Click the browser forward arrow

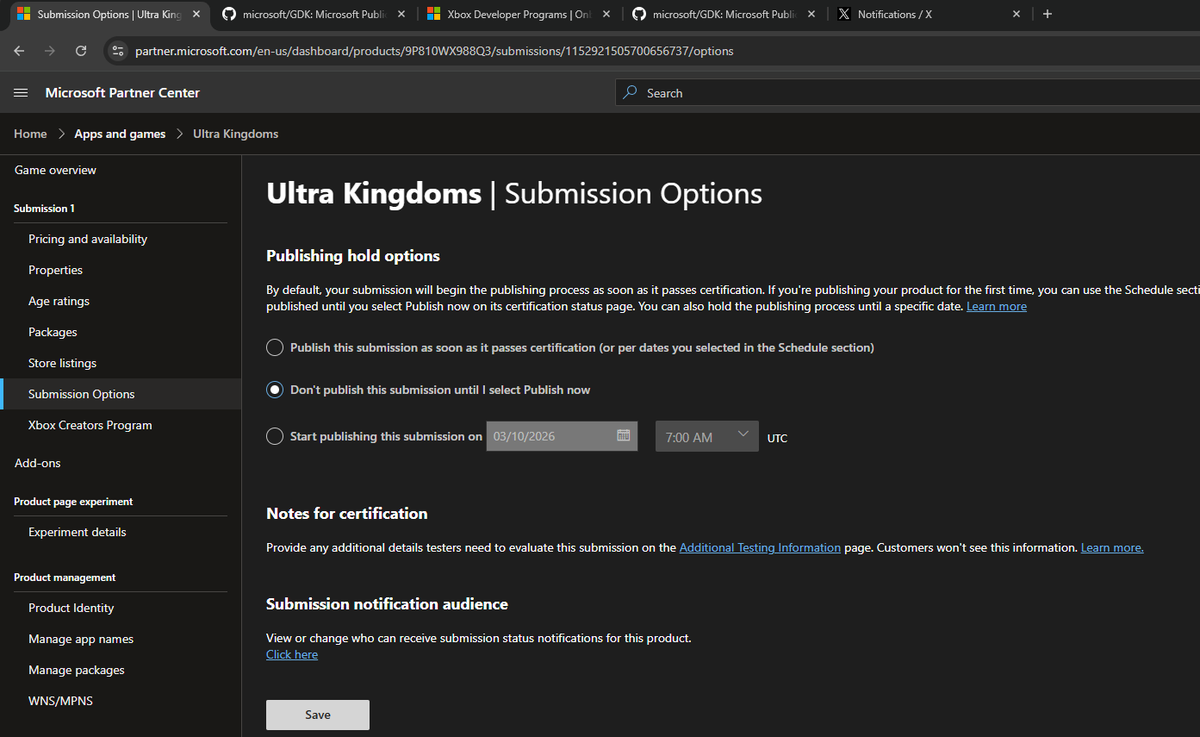tap(50, 51)
